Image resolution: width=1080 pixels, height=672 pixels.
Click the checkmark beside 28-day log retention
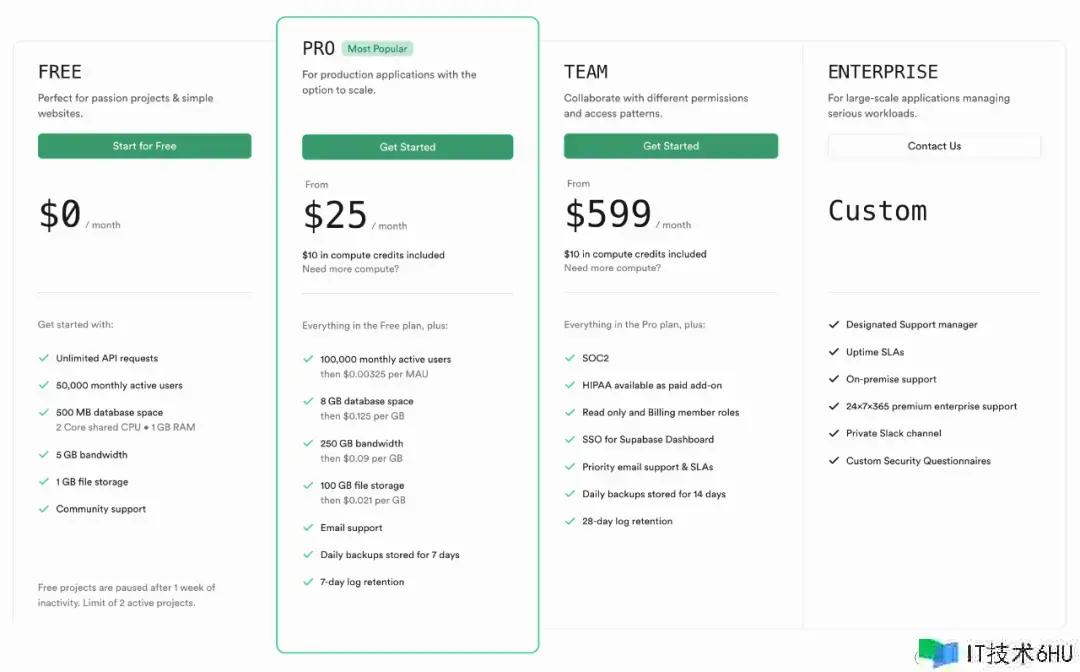570,521
